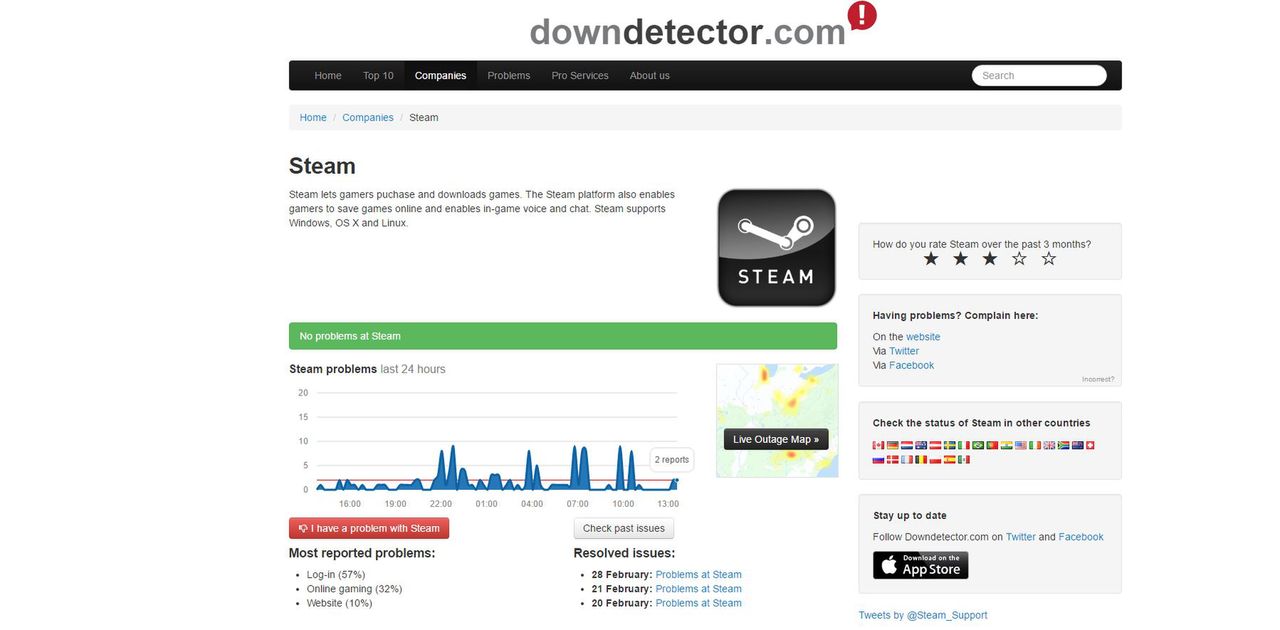Open the Top 10 menu item
Screen dimensions: 1280x630
(x=378, y=75)
